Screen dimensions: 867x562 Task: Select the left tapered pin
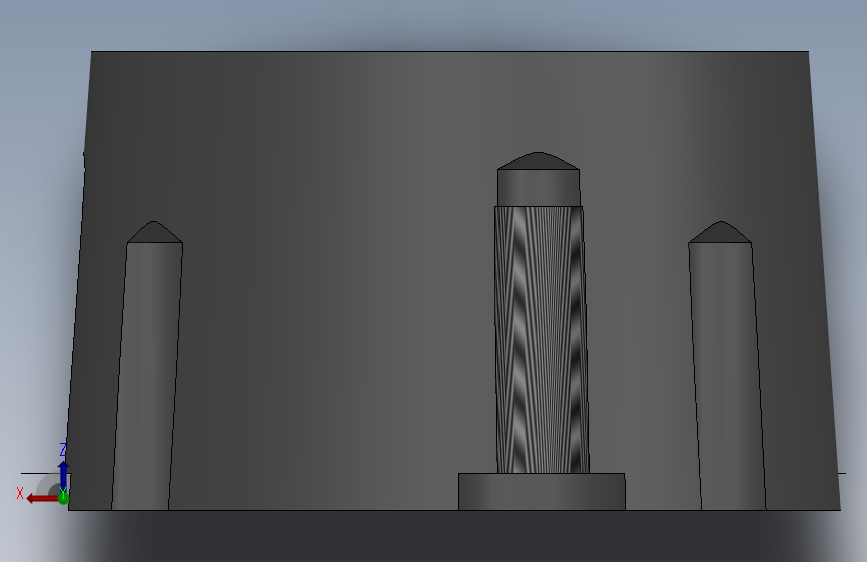click(x=148, y=376)
